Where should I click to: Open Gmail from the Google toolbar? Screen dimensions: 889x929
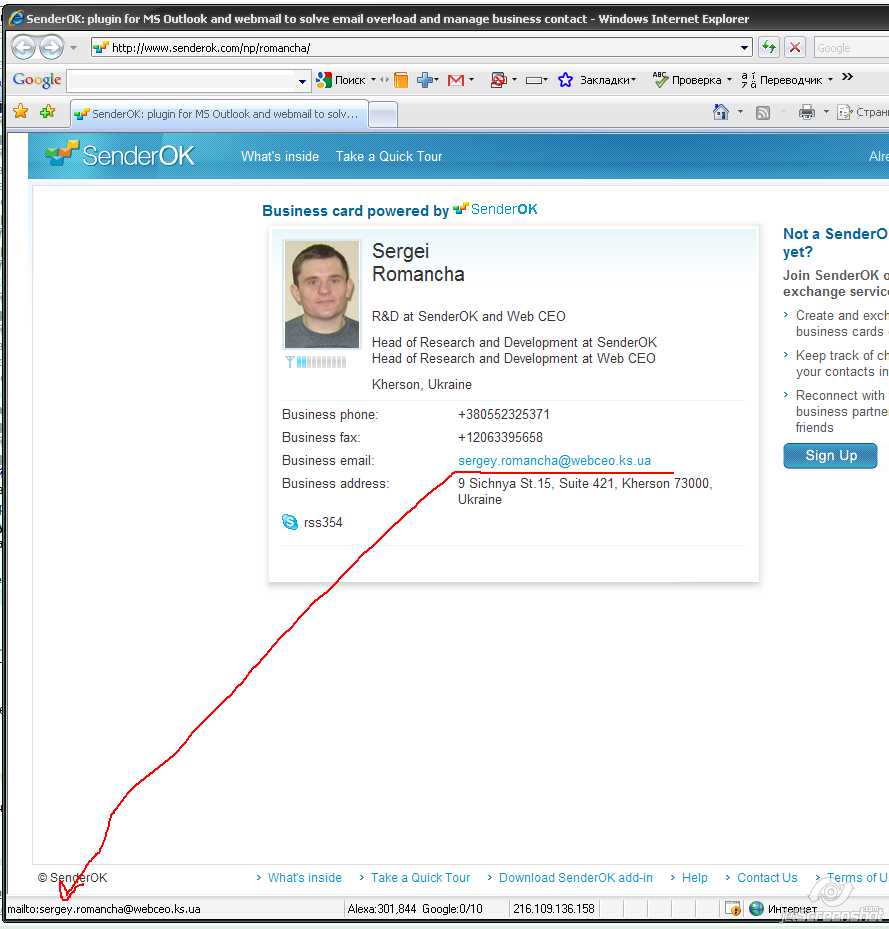coord(456,80)
